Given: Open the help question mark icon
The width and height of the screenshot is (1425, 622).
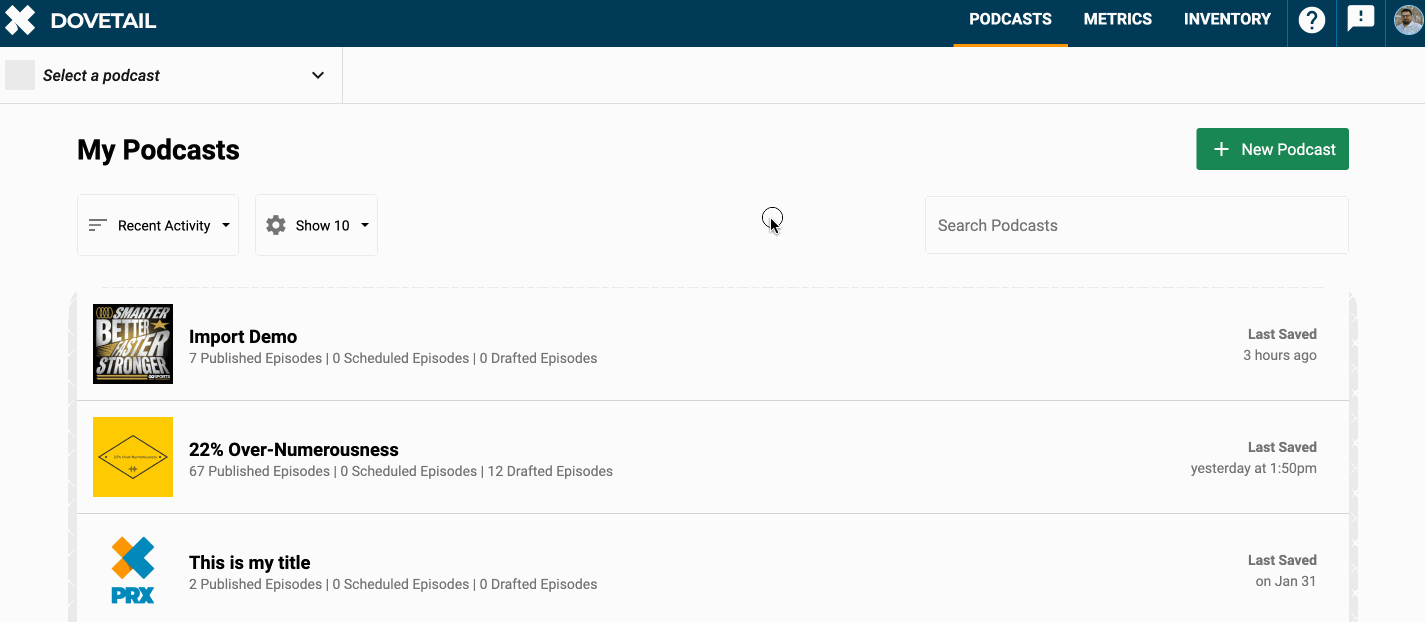Looking at the screenshot, I should [x=1311, y=20].
